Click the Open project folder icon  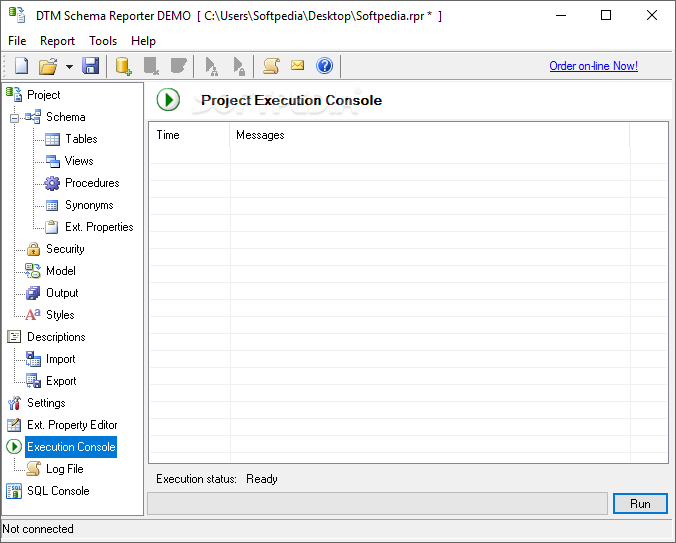click(x=48, y=66)
